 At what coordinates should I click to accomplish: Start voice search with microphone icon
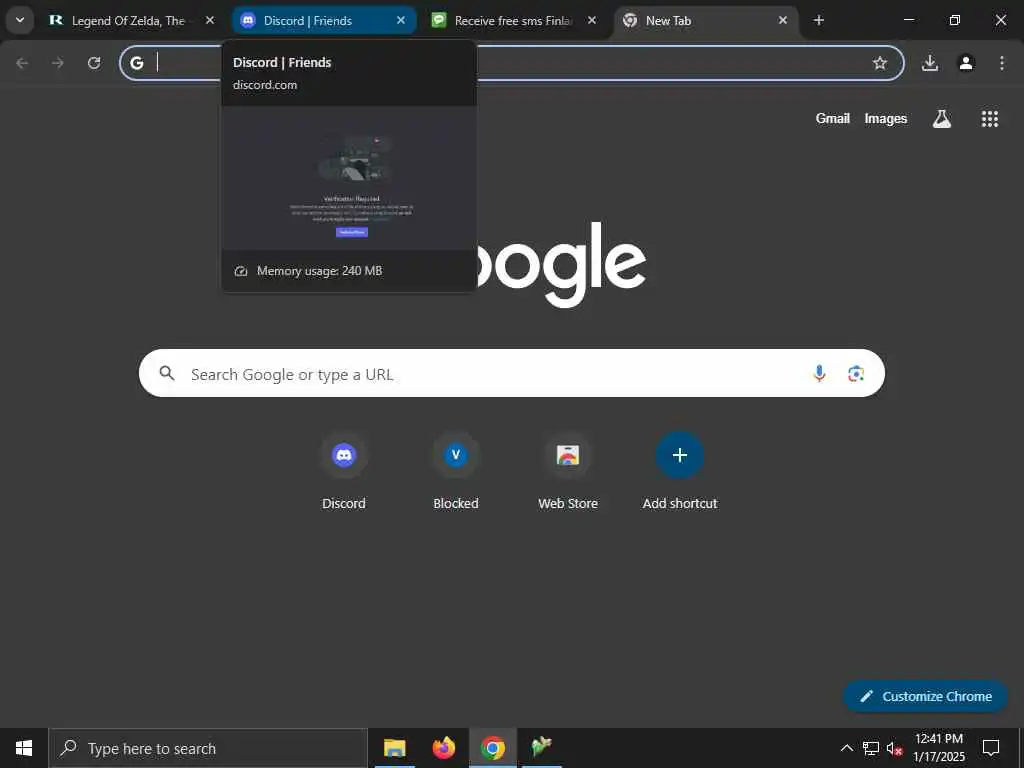pos(819,373)
